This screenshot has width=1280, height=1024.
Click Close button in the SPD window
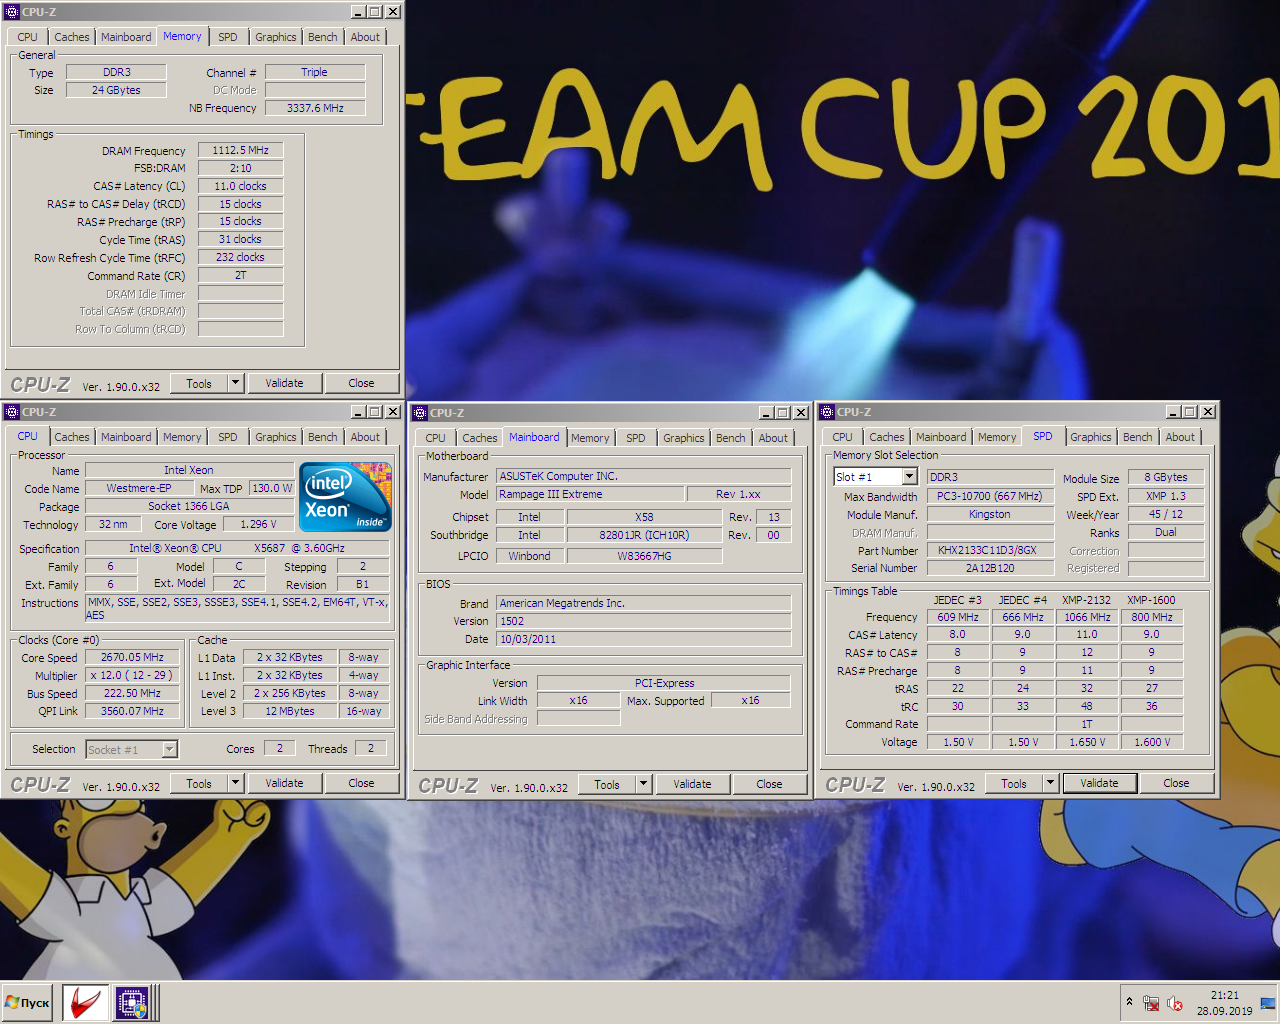pos(1176,783)
